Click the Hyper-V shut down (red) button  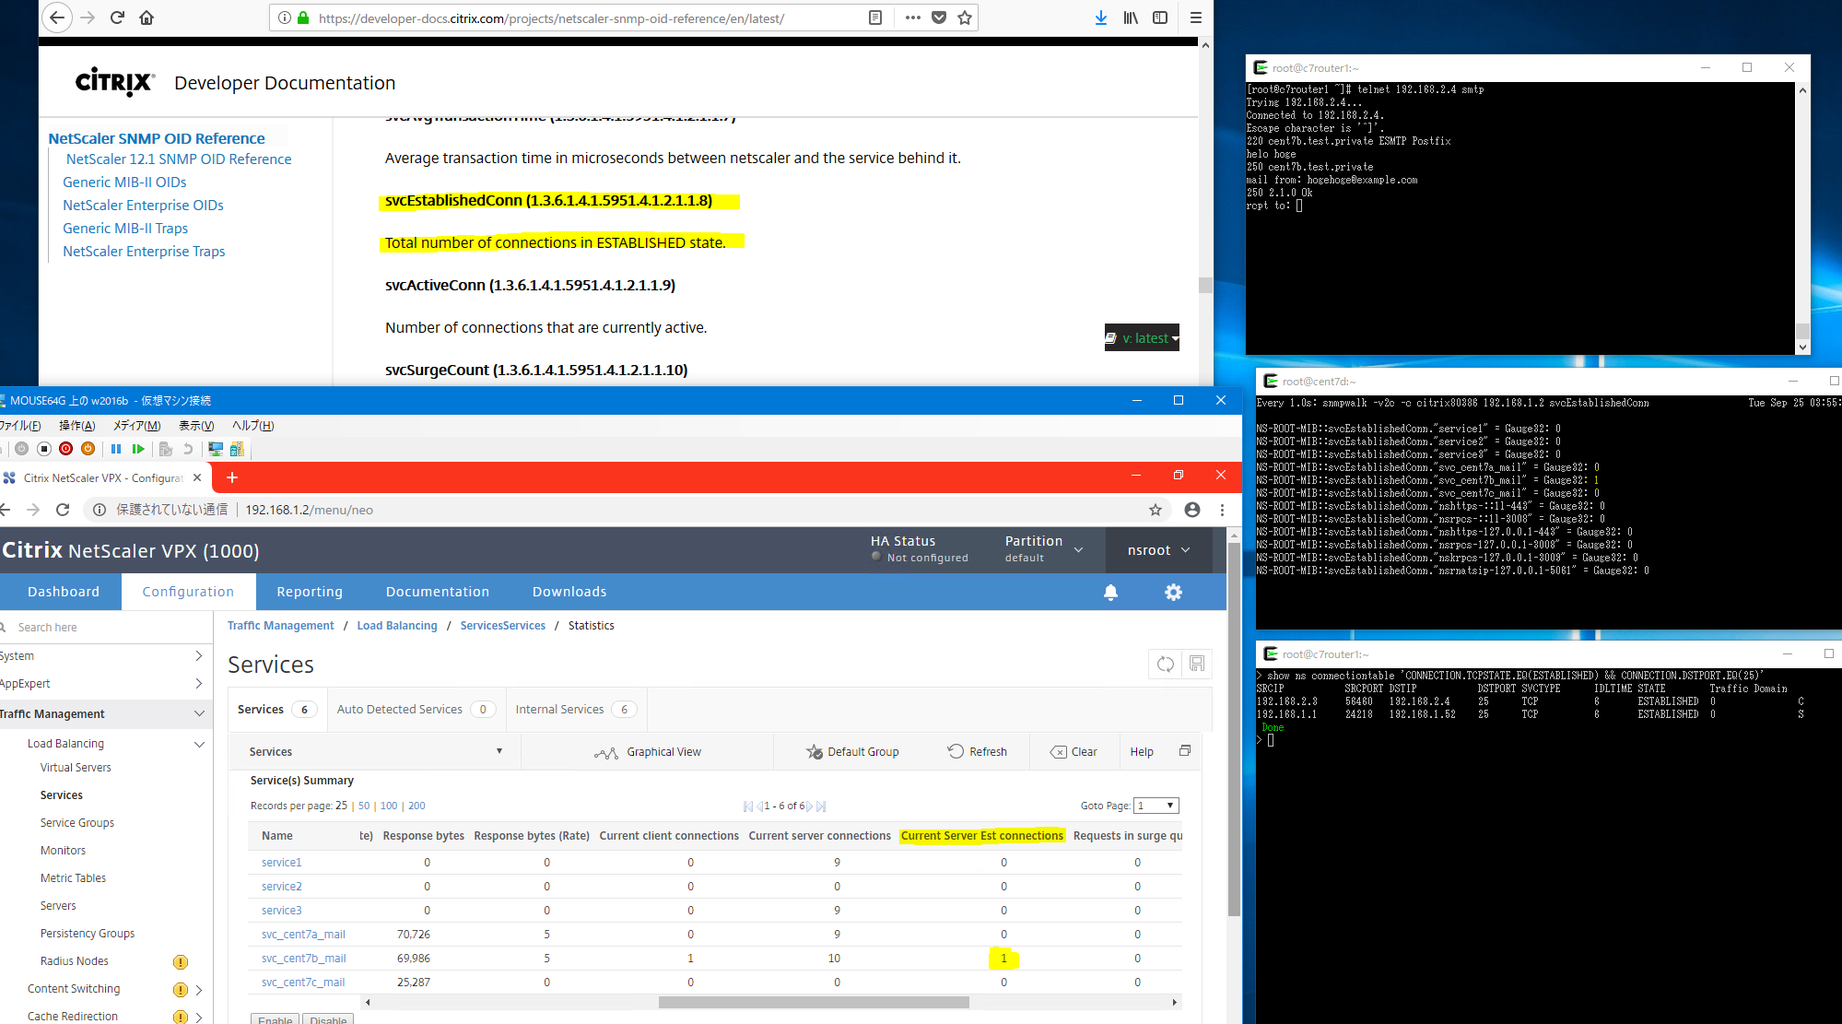coord(66,449)
